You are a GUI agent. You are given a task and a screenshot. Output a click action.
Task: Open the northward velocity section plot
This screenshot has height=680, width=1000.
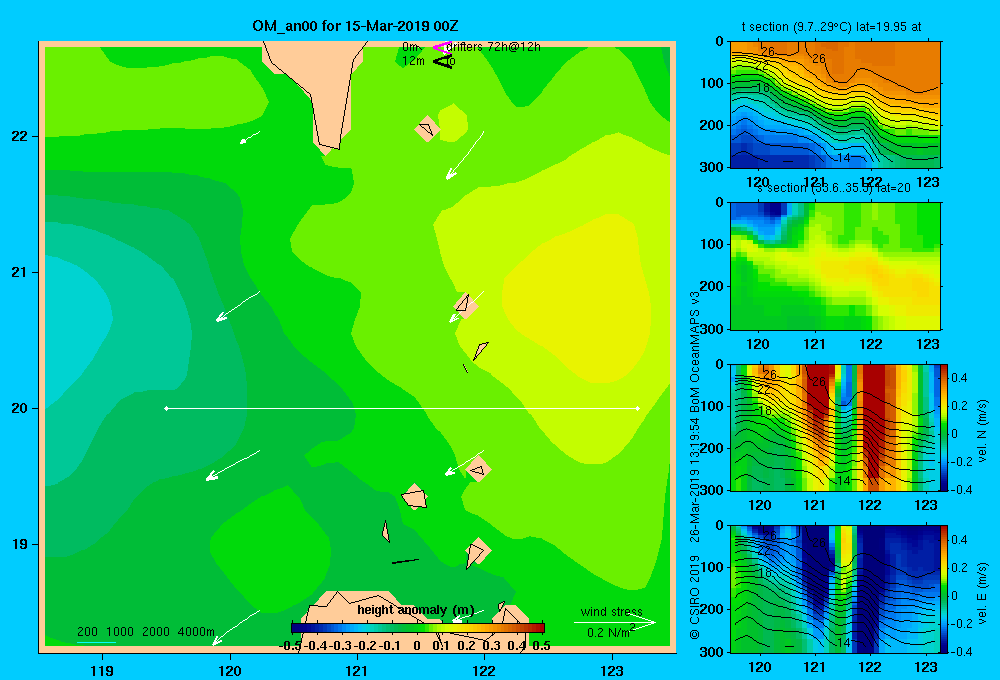[x=835, y=427]
